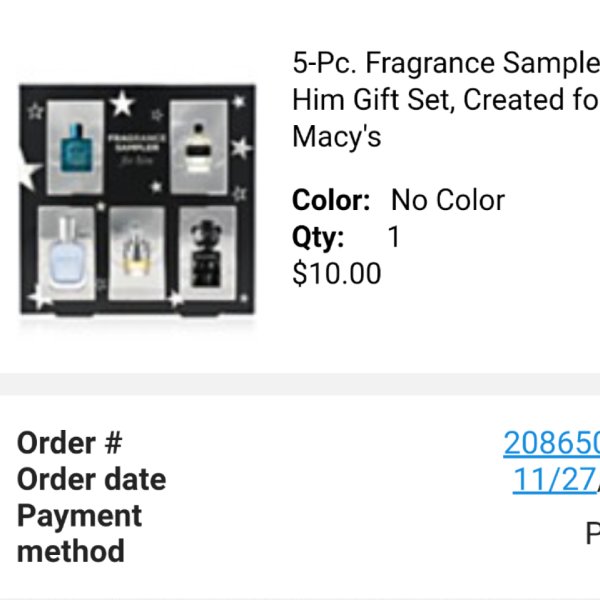Click the light blue bottle in thumbnail

[x=66, y=253]
